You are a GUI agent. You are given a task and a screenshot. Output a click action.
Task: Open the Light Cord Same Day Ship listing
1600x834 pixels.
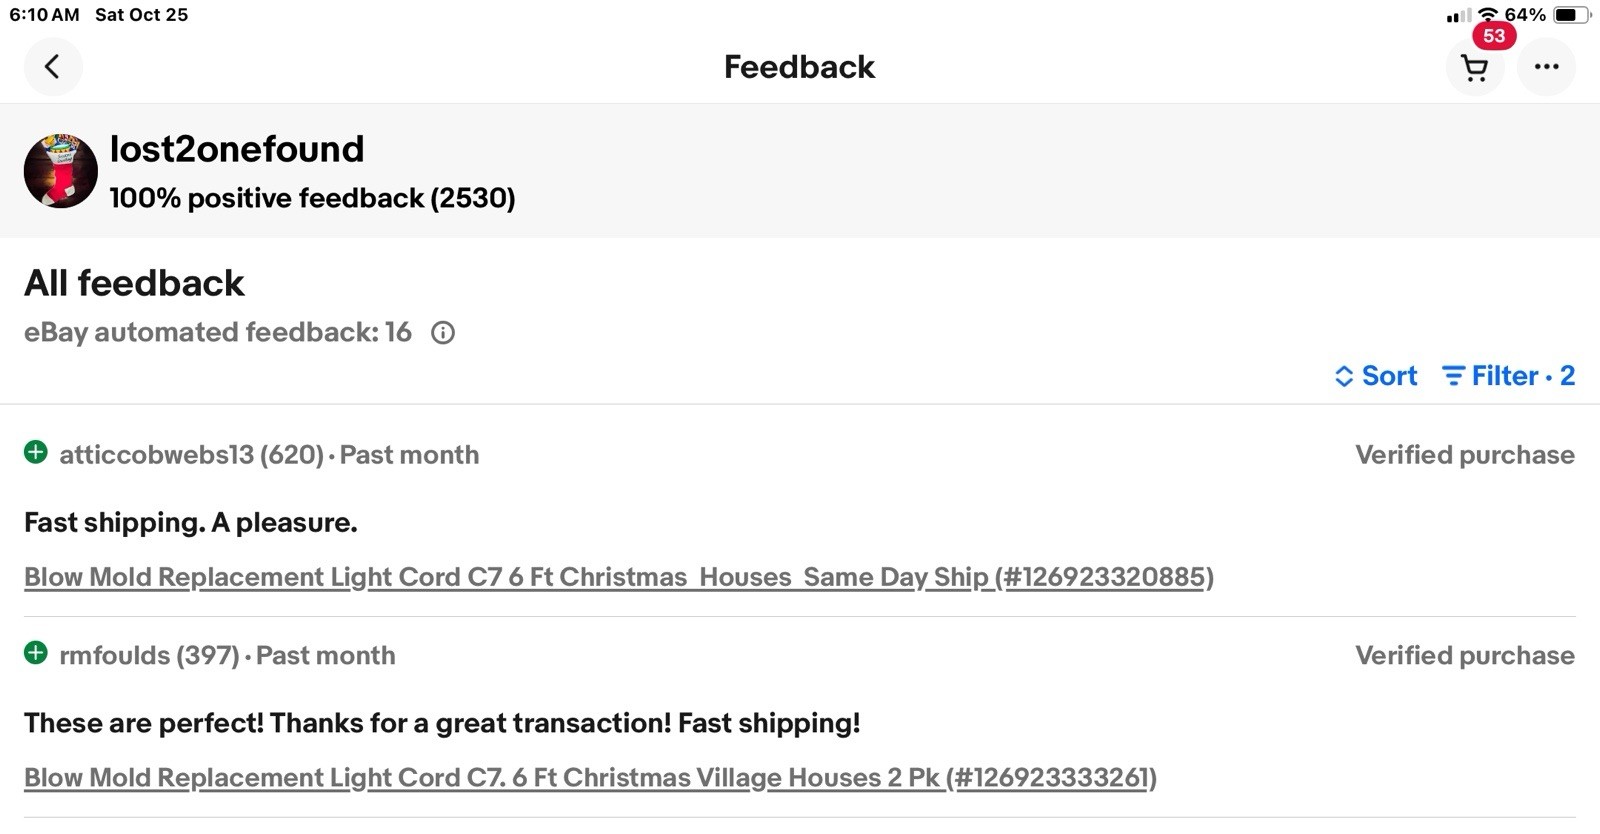(x=618, y=577)
